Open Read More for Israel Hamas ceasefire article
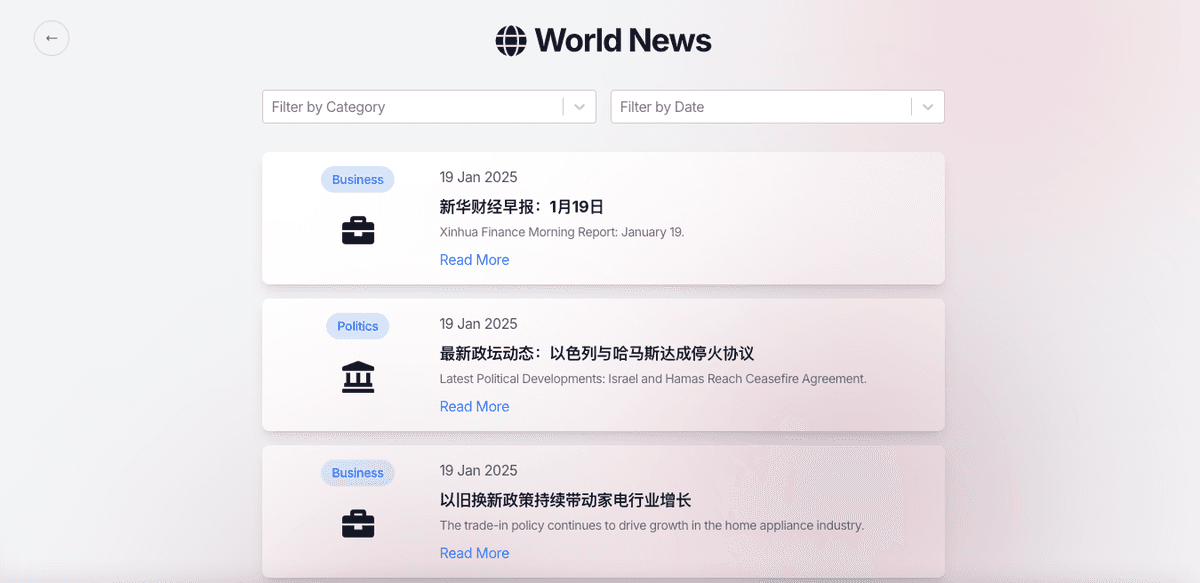1200x583 pixels. [x=474, y=407]
